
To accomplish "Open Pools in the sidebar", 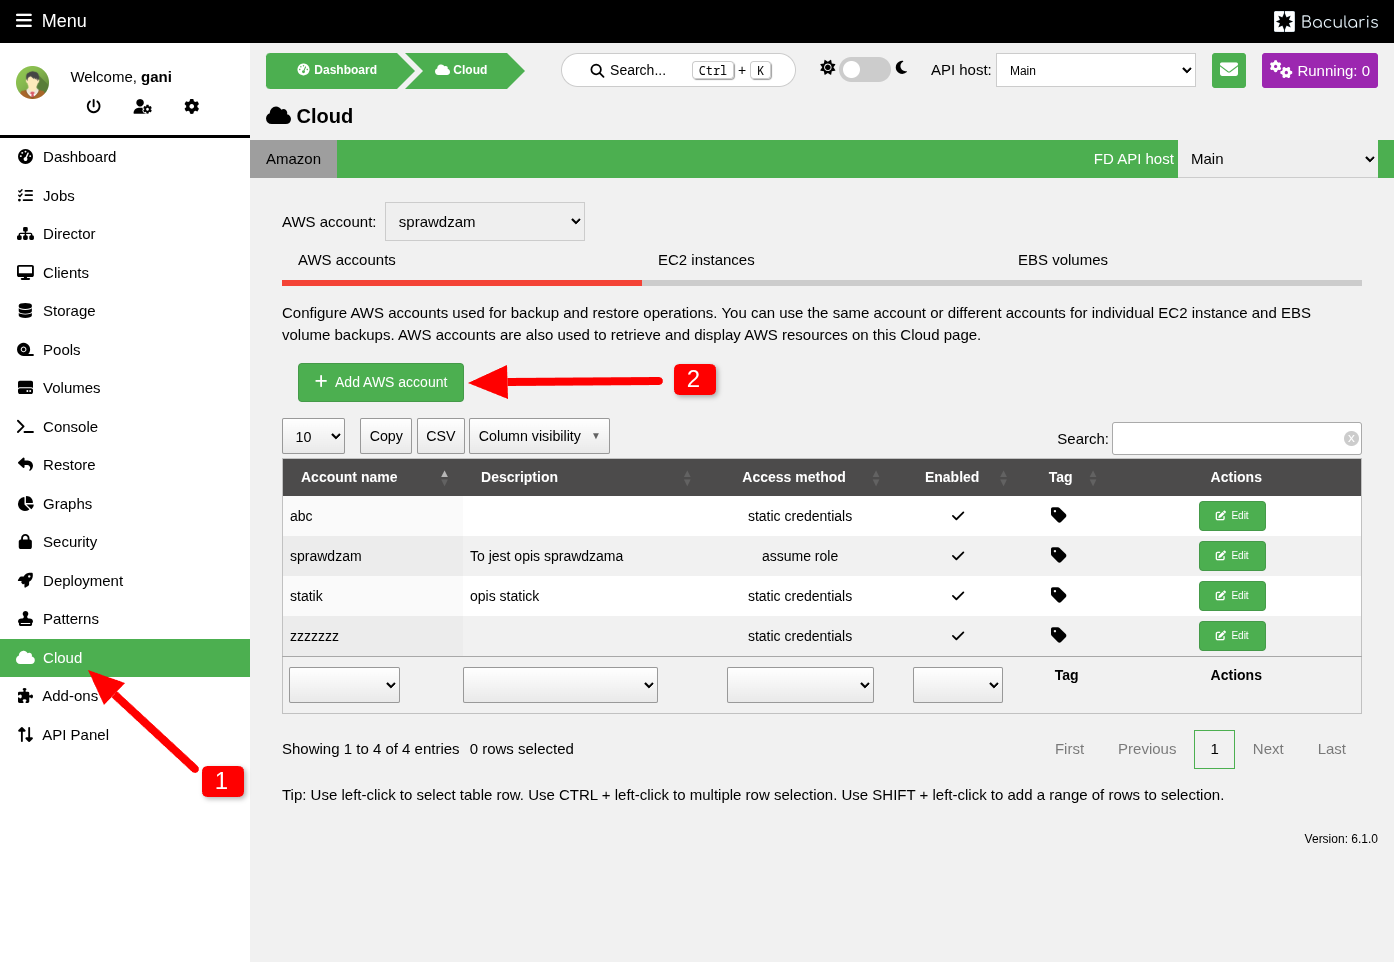I will pyautogui.click(x=125, y=350).
